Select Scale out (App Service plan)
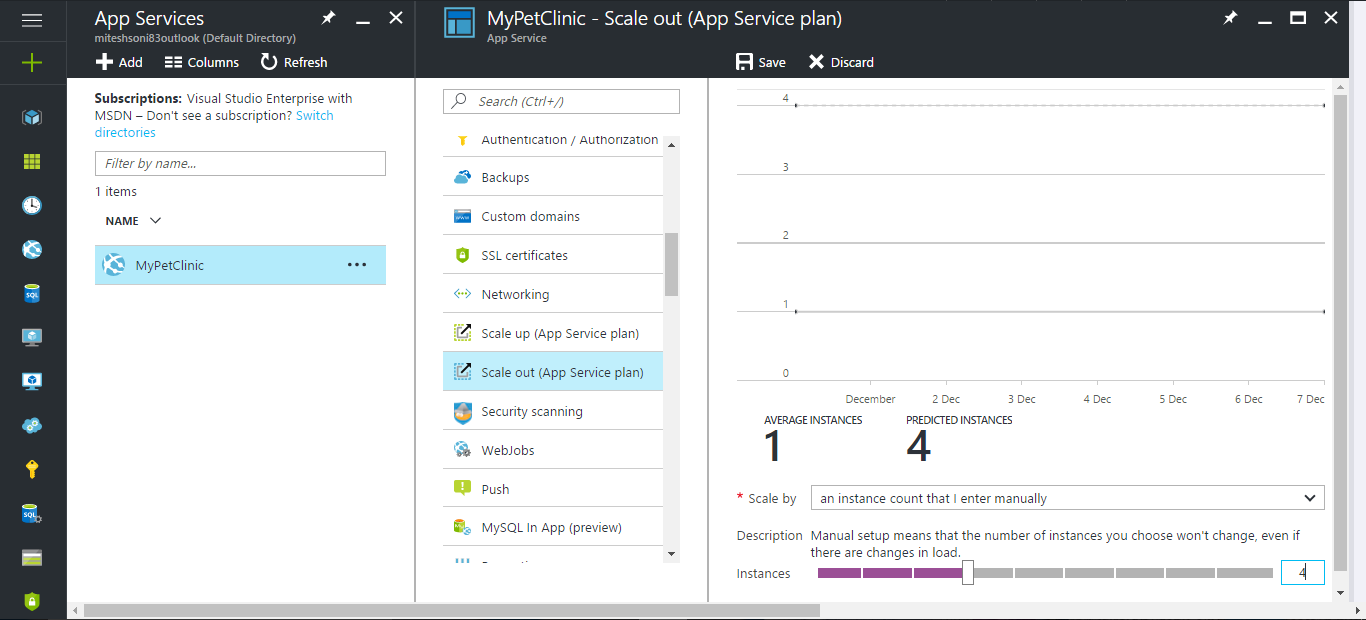The height and width of the screenshot is (620, 1366). (x=553, y=372)
